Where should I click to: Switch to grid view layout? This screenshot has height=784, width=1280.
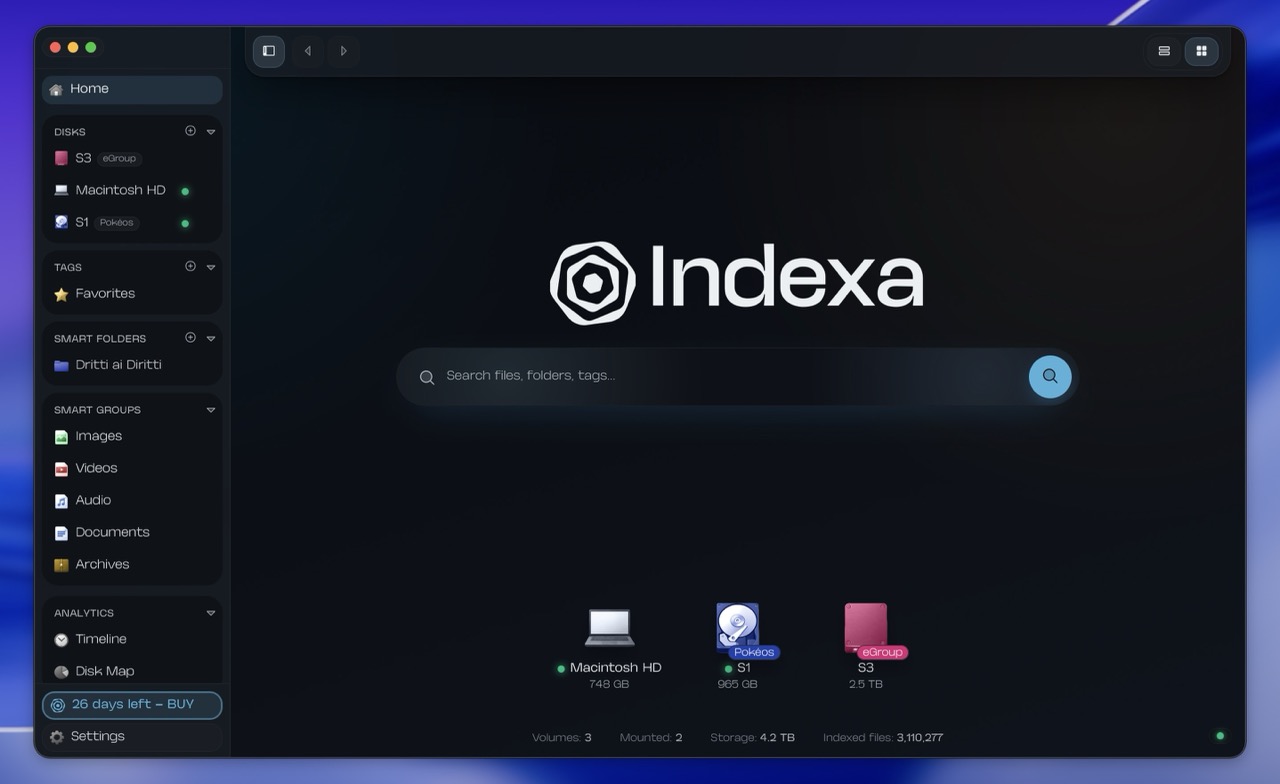(x=1201, y=51)
